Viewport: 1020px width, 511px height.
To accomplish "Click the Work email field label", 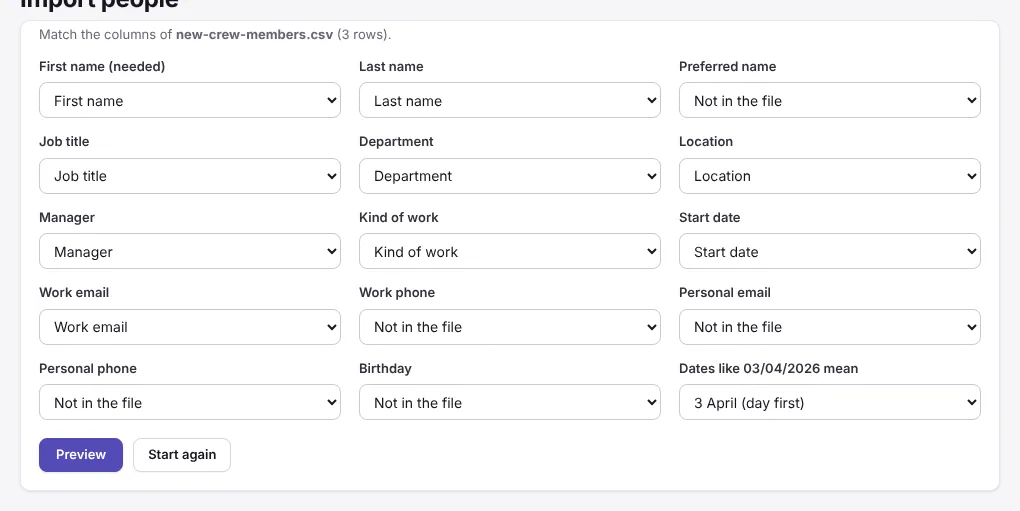I will (x=74, y=293).
